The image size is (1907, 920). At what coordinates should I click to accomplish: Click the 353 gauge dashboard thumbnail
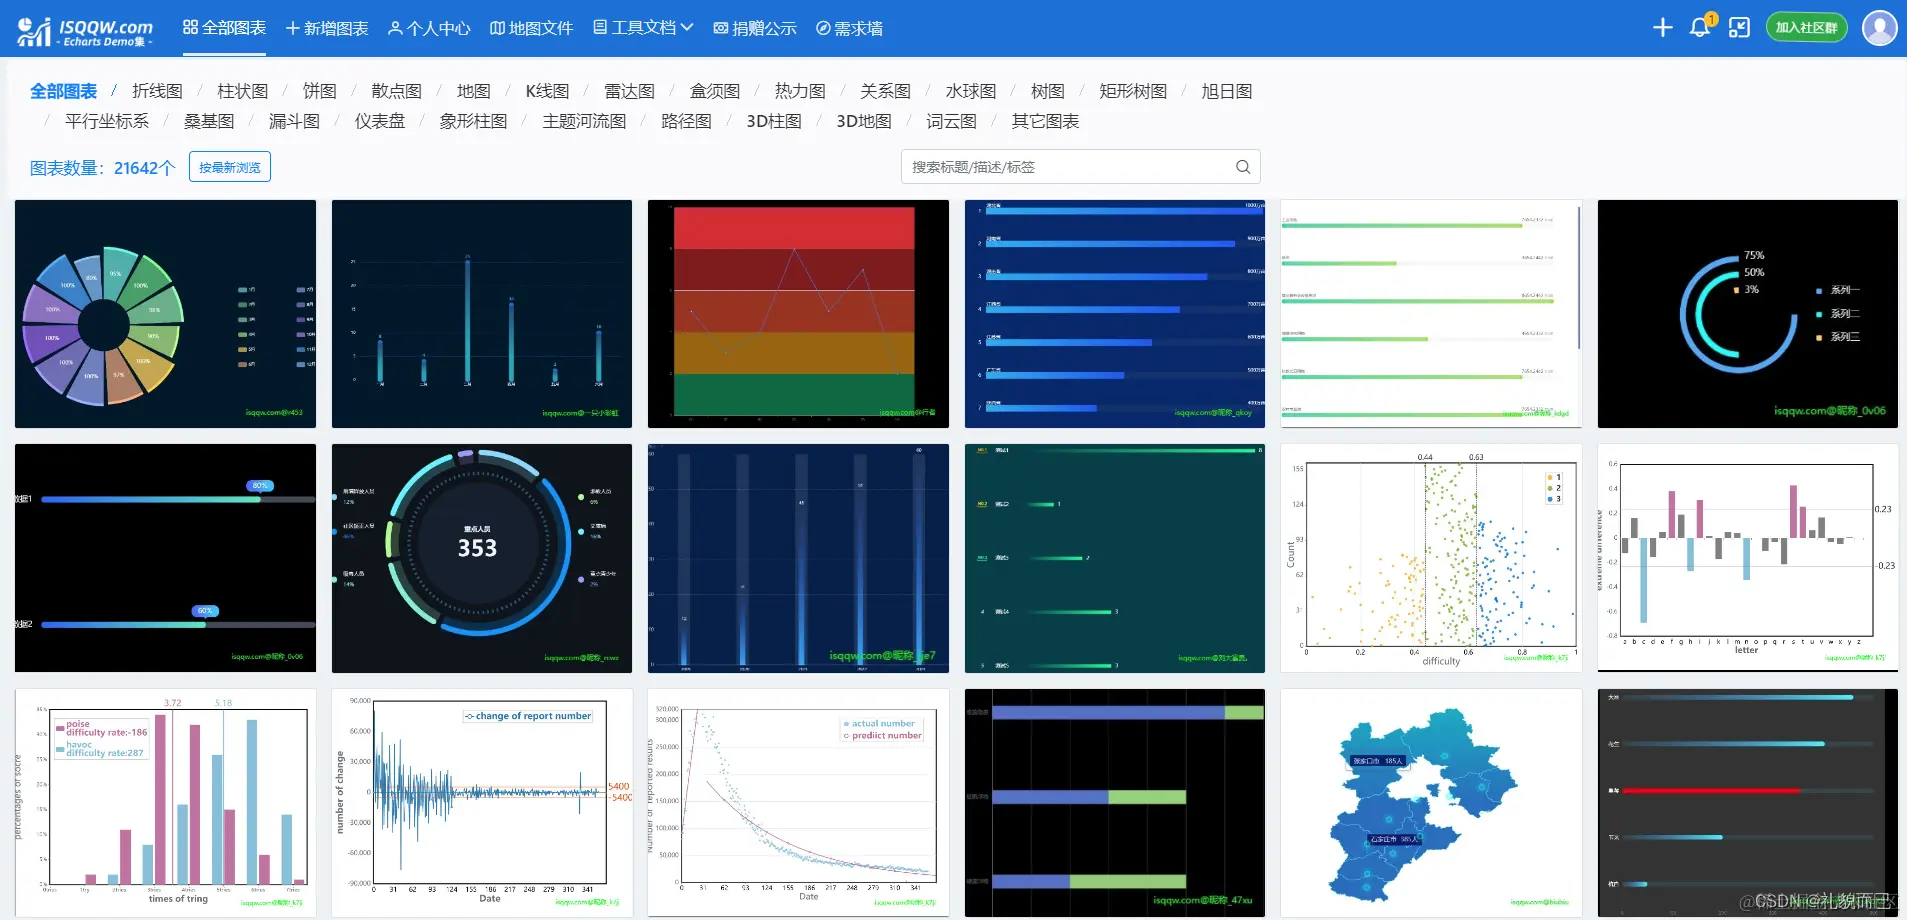point(481,558)
